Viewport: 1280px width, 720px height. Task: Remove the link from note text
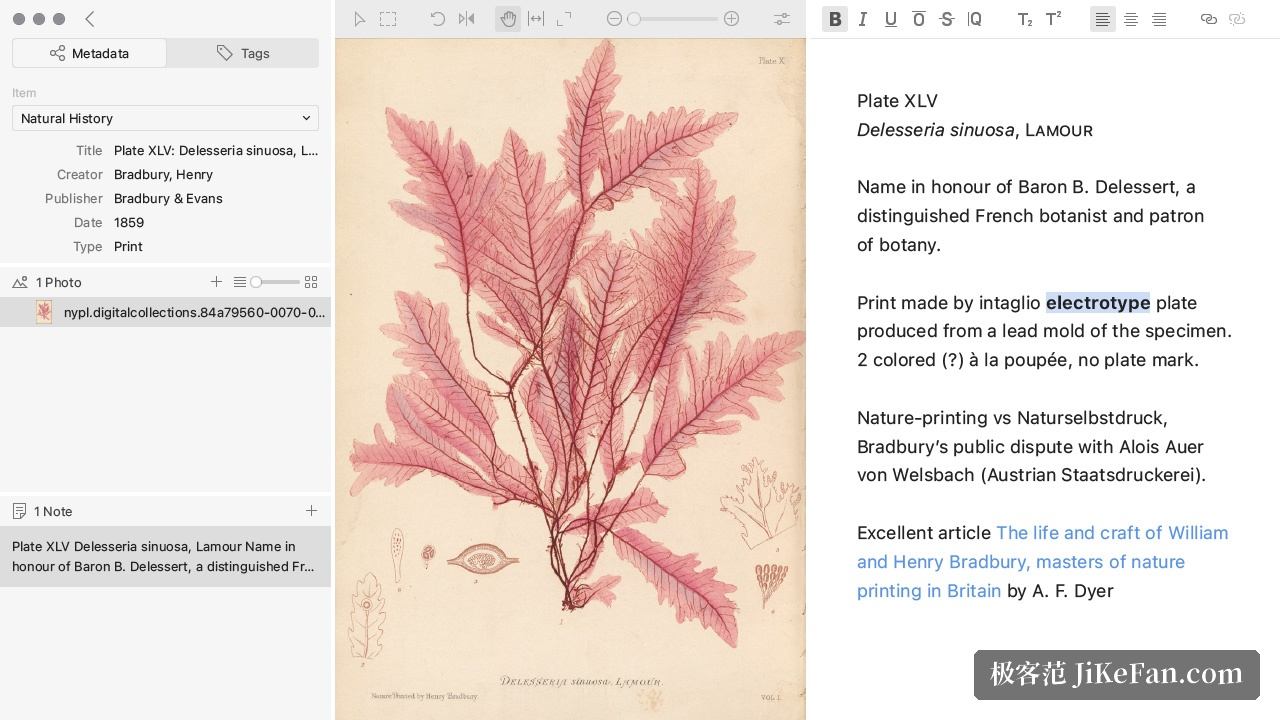[1237, 19]
